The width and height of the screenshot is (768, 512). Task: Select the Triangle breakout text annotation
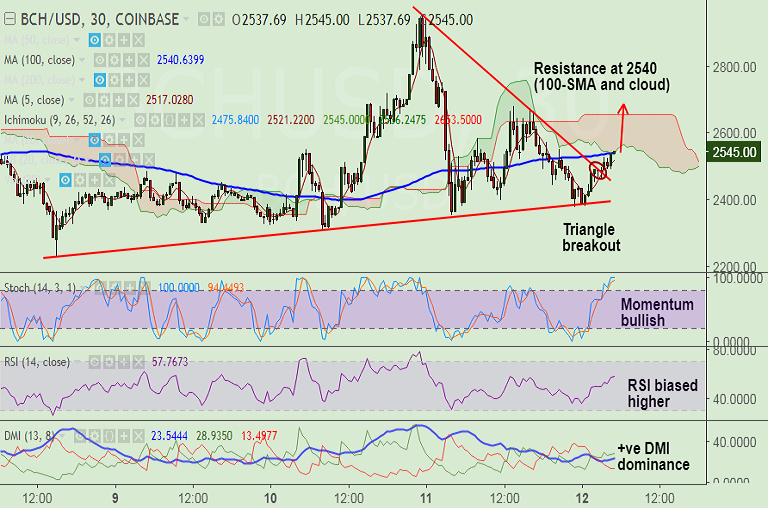[x=591, y=237]
